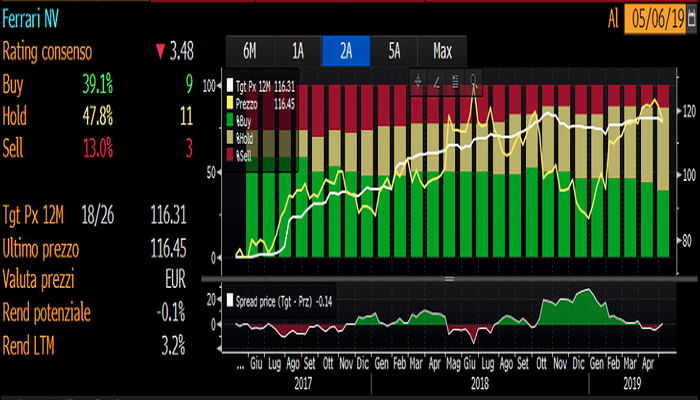
Task: Click the Buy row label
Action: tap(13, 85)
